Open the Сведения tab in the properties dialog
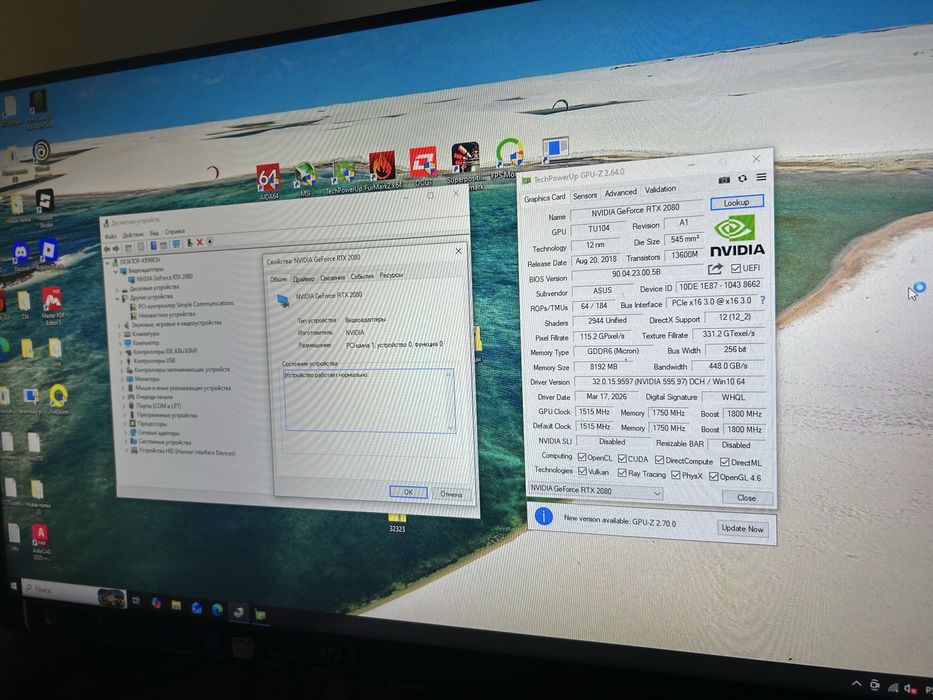Screen dimensions: 933x700 coord(332,277)
